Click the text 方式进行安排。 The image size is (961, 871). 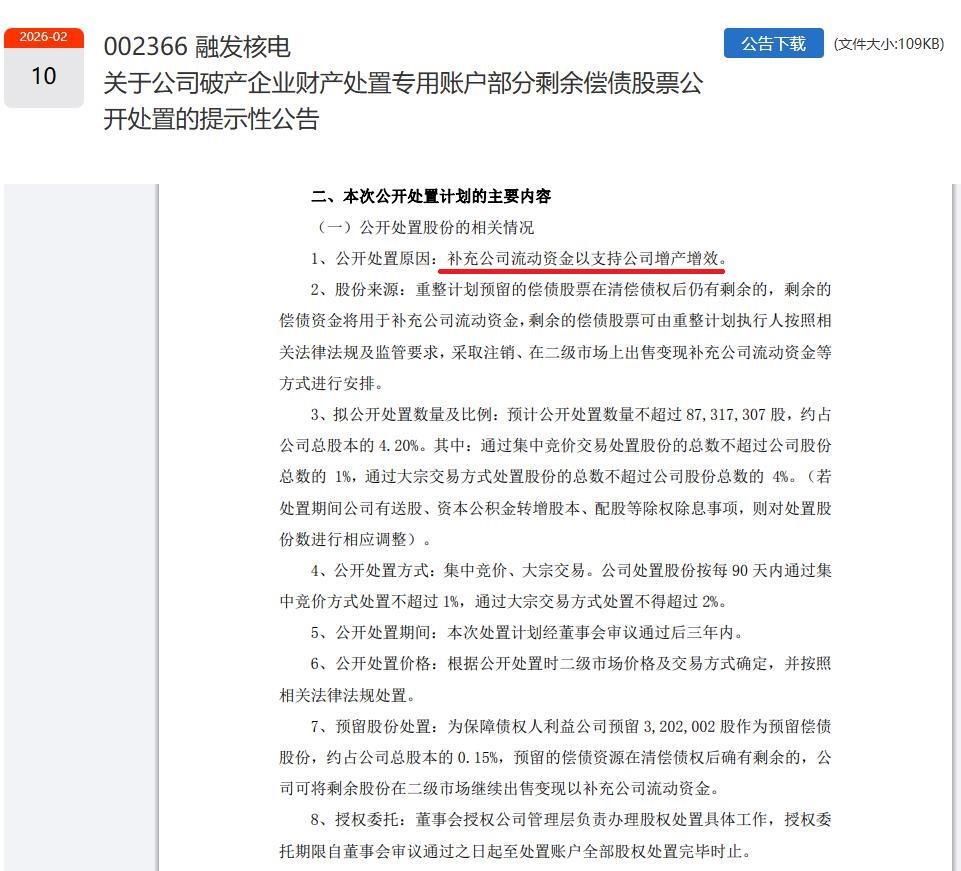pos(332,383)
